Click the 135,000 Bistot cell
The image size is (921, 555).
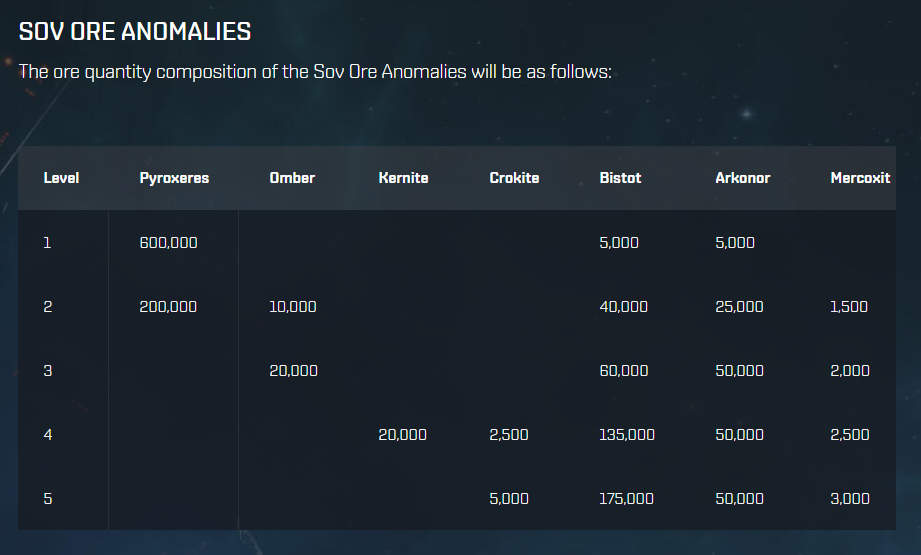pyautogui.click(x=627, y=434)
